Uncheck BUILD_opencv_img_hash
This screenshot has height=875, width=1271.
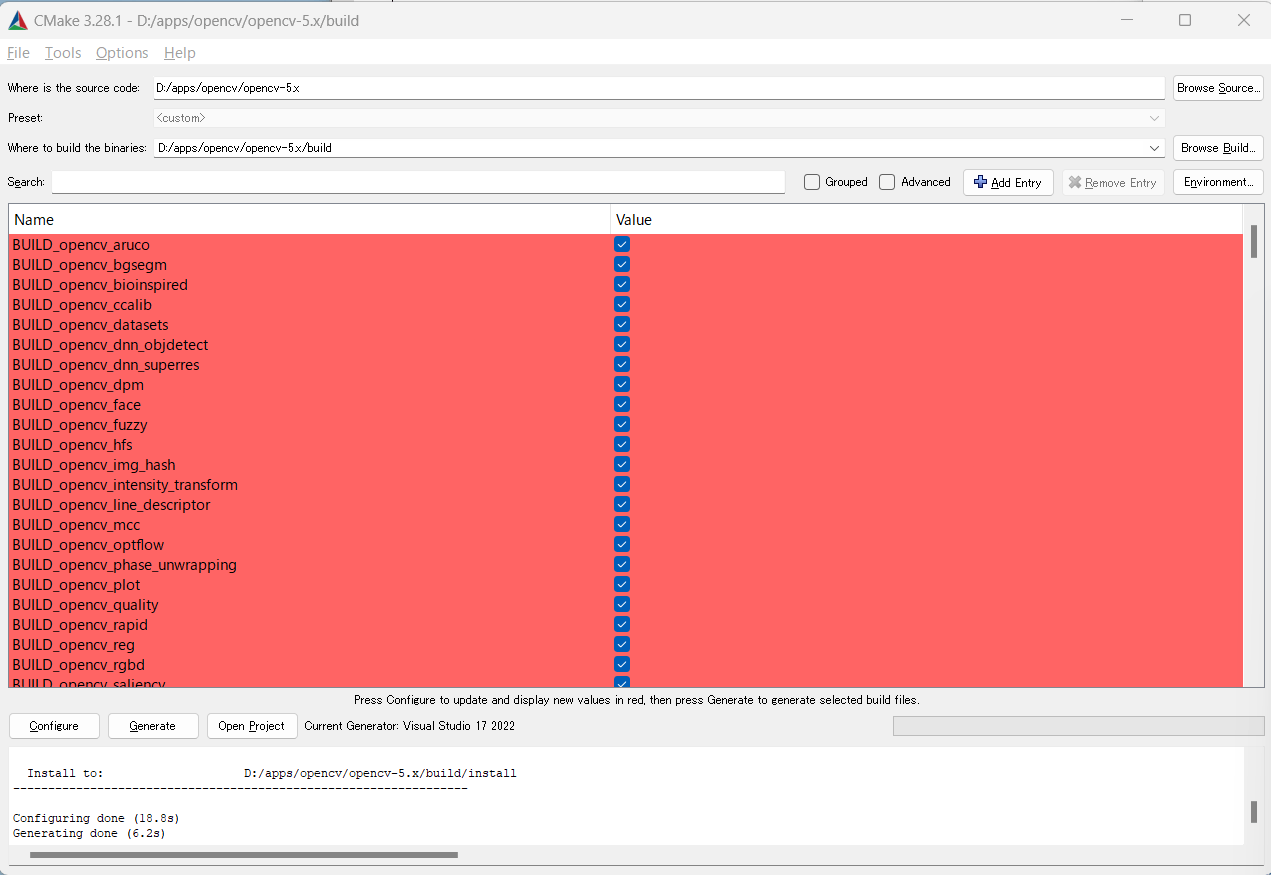(x=622, y=464)
